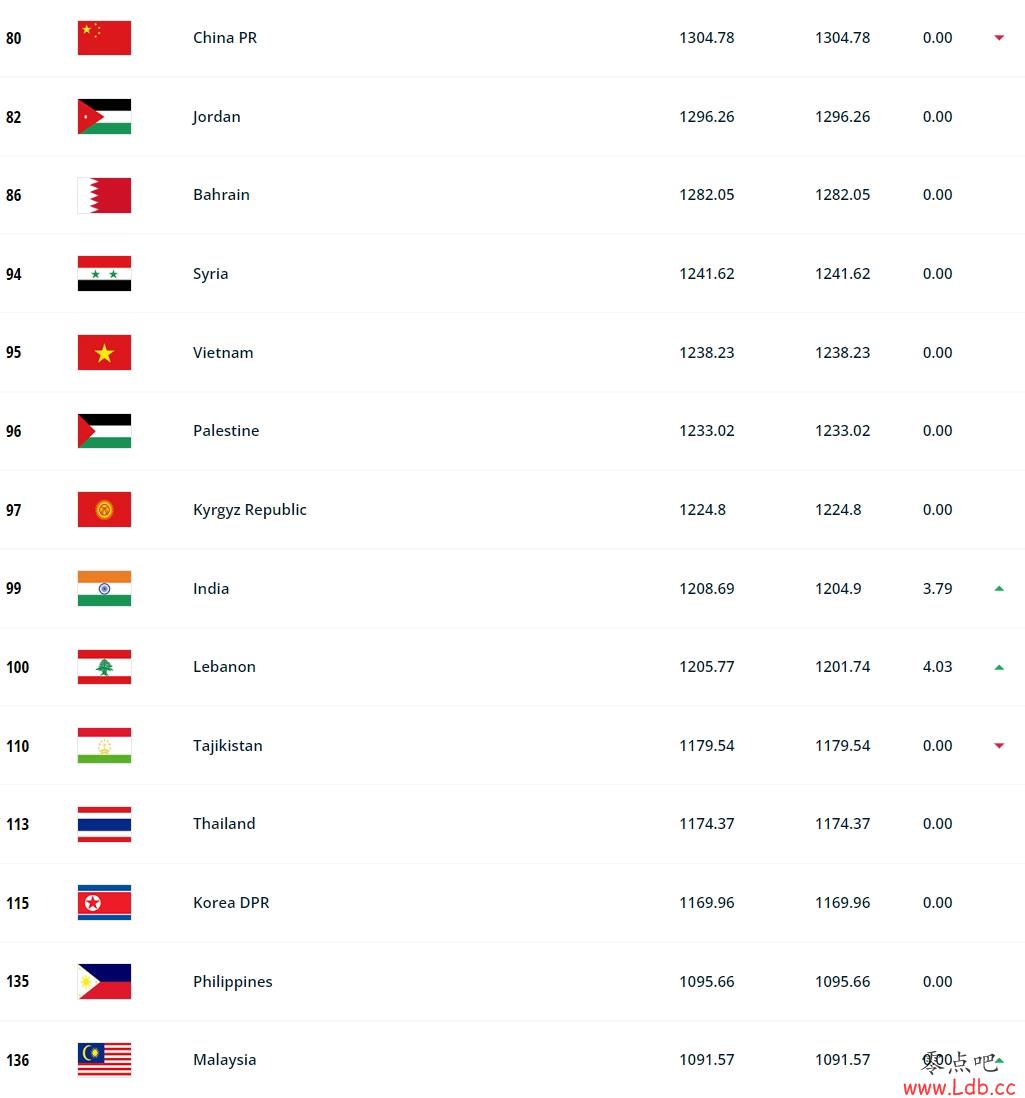Image resolution: width=1025 pixels, height=1098 pixels.
Task: Open the Thailand team link
Action: [224, 824]
